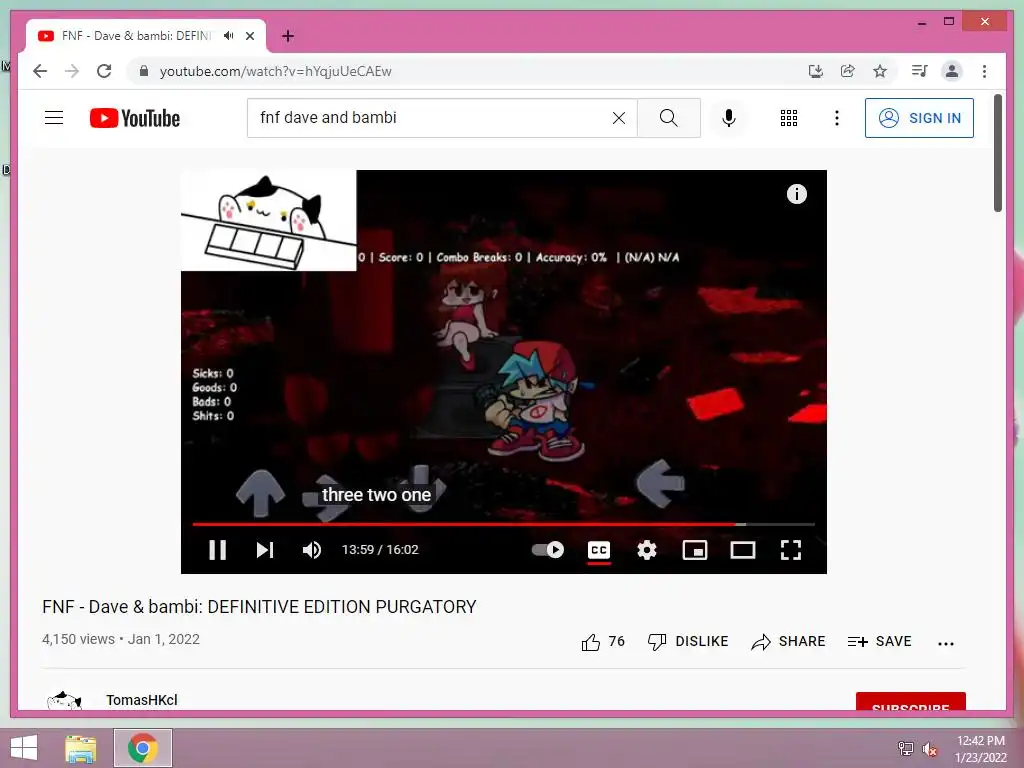The width and height of the screenshot is (1024, 768).
Task: Open Chrome three-dot menu
Action: pos(984,71)
